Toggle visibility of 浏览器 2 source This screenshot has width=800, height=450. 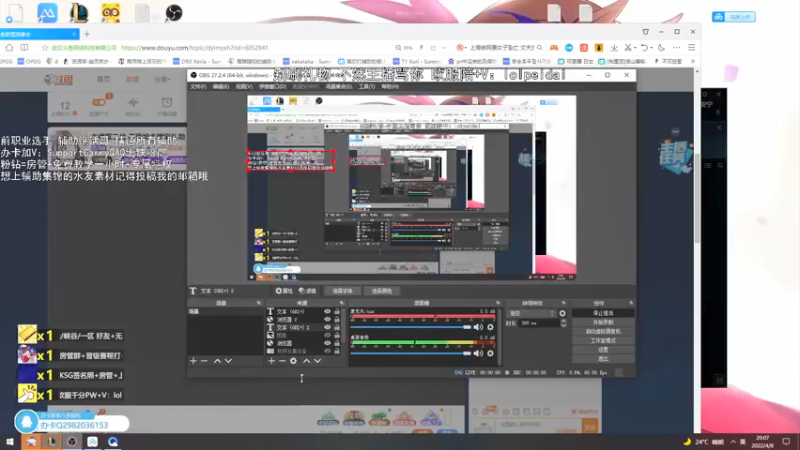pyautogui.click(x=327, y=319)
